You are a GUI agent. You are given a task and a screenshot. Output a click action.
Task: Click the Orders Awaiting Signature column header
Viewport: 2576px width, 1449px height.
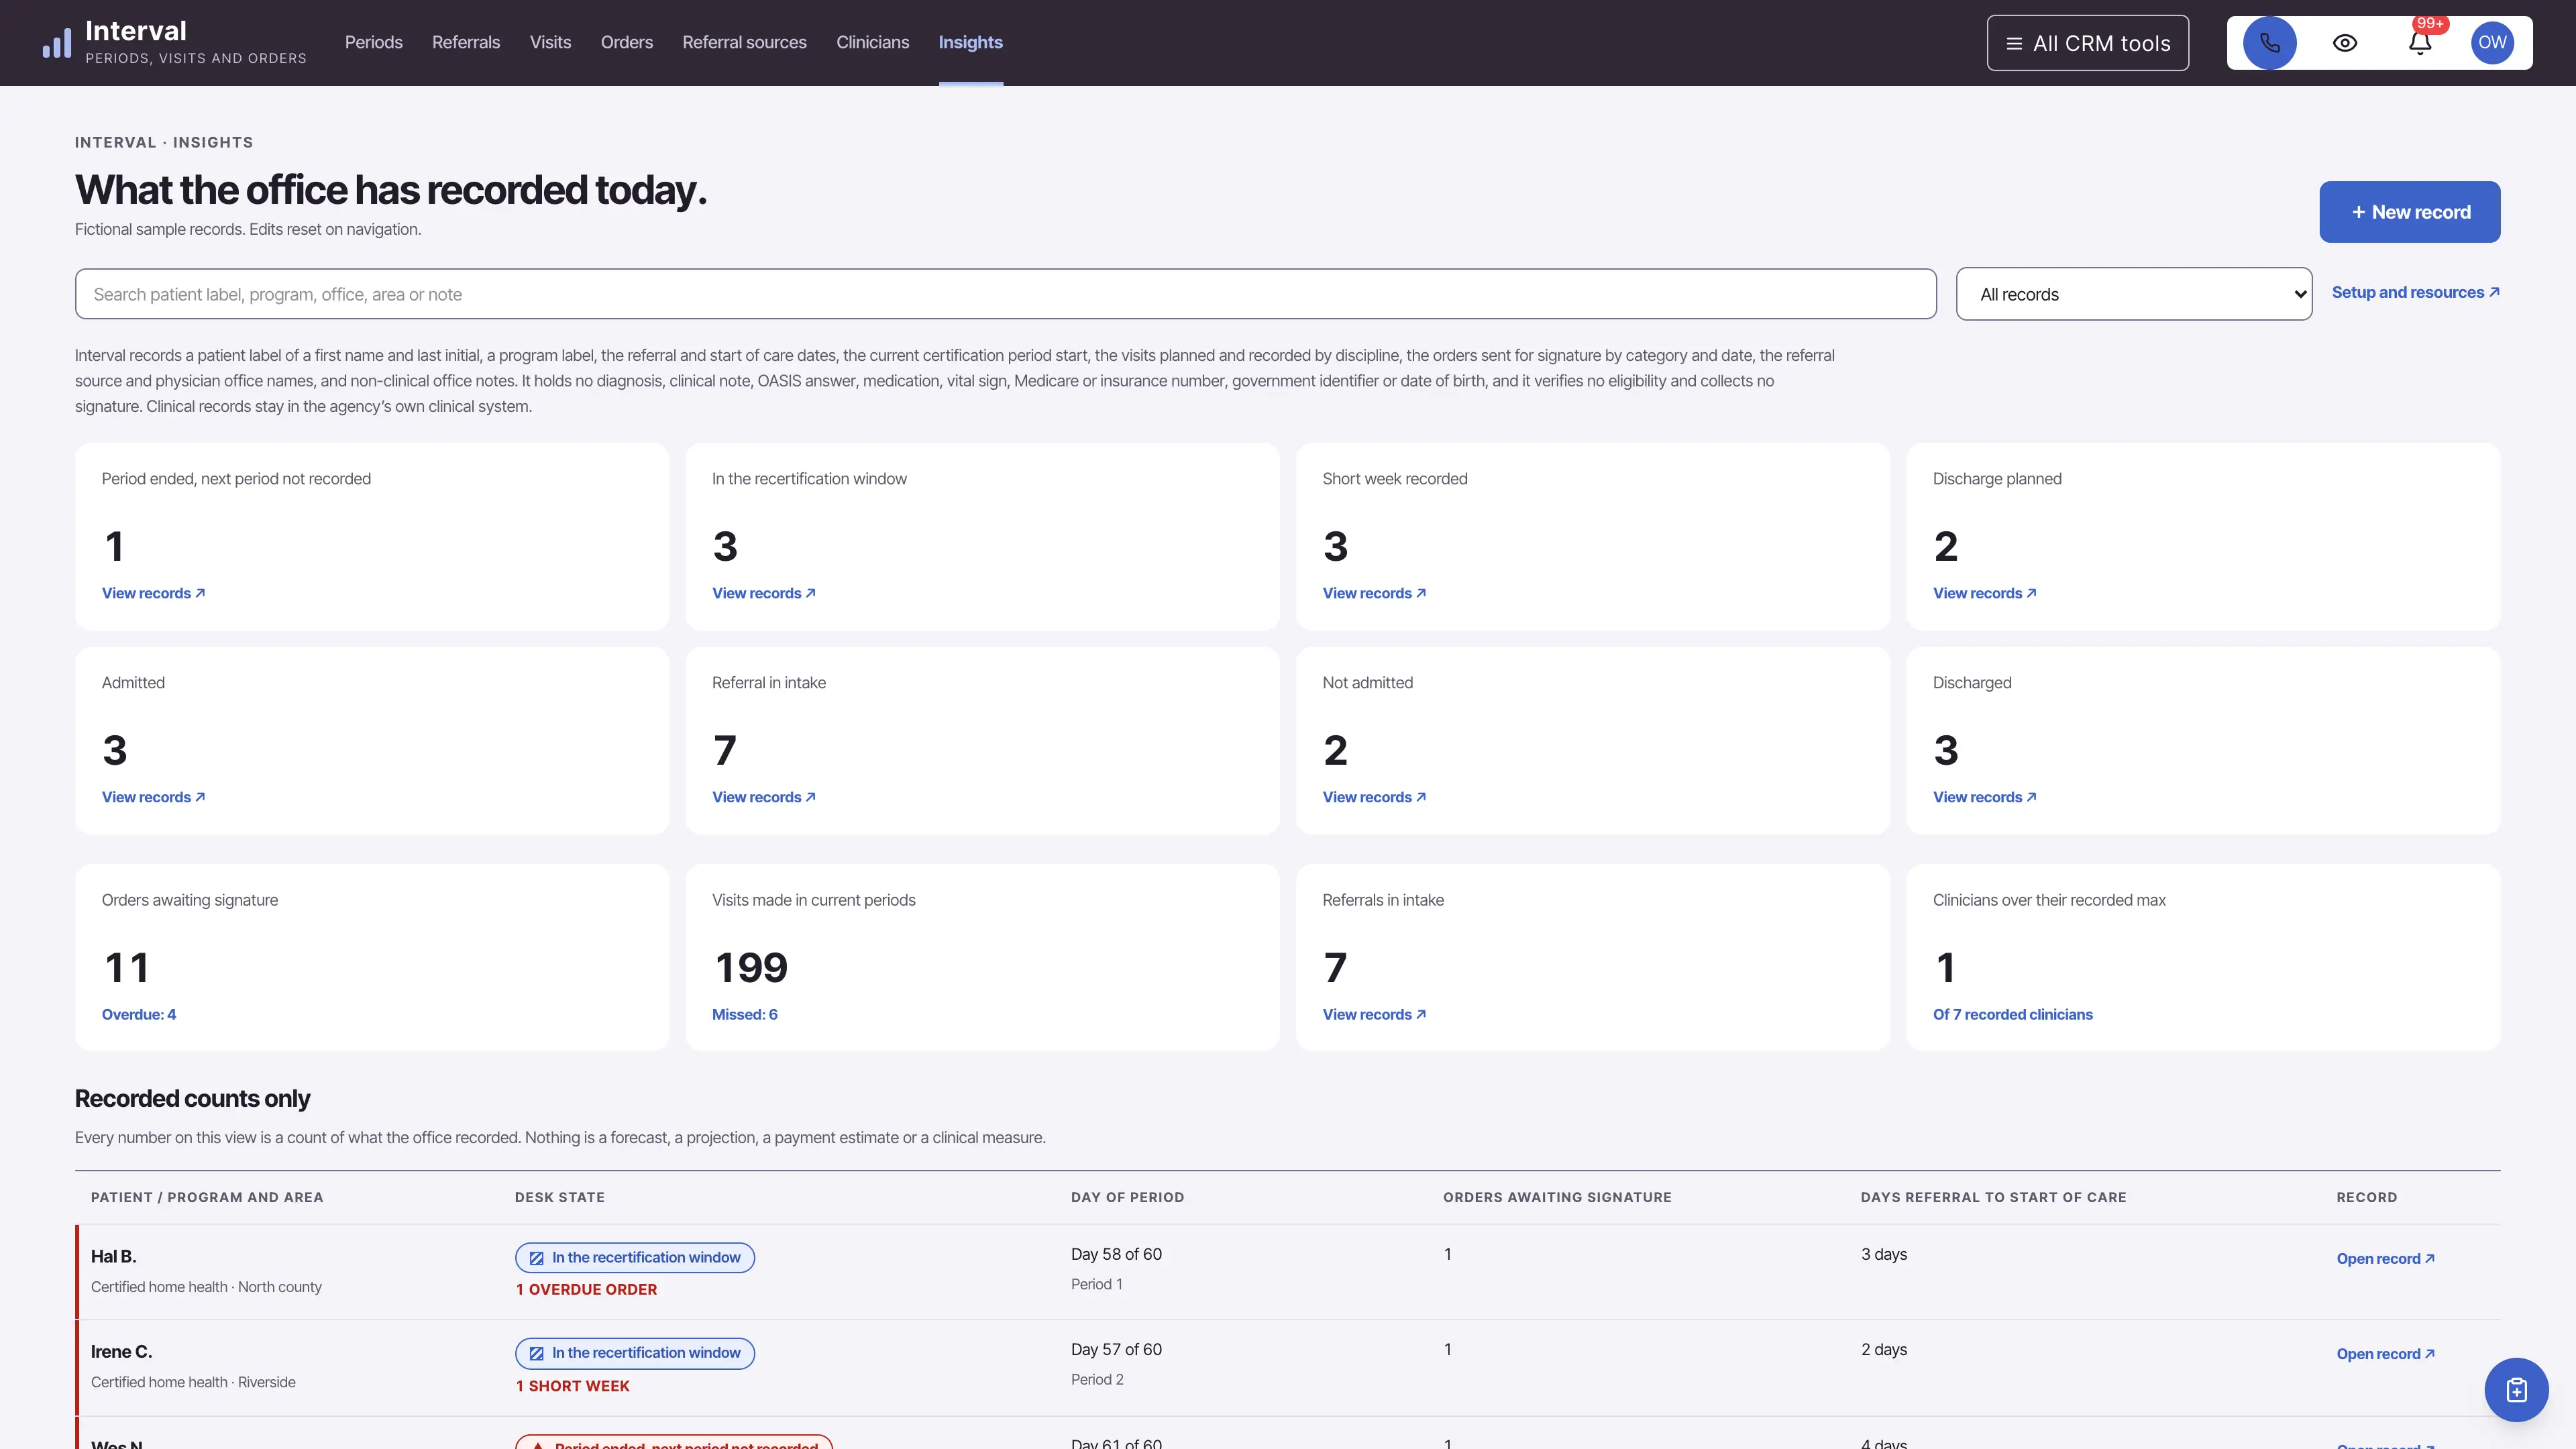(x=1557, y=1197)
